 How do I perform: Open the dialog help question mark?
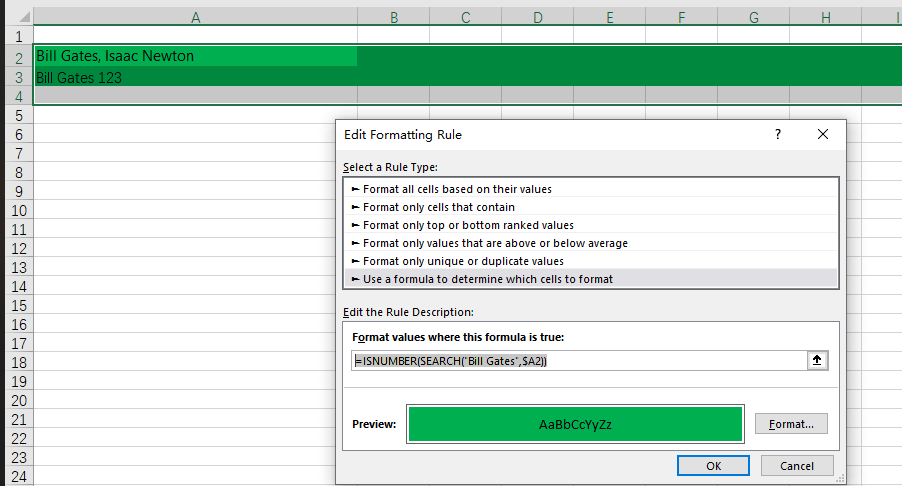778,135
